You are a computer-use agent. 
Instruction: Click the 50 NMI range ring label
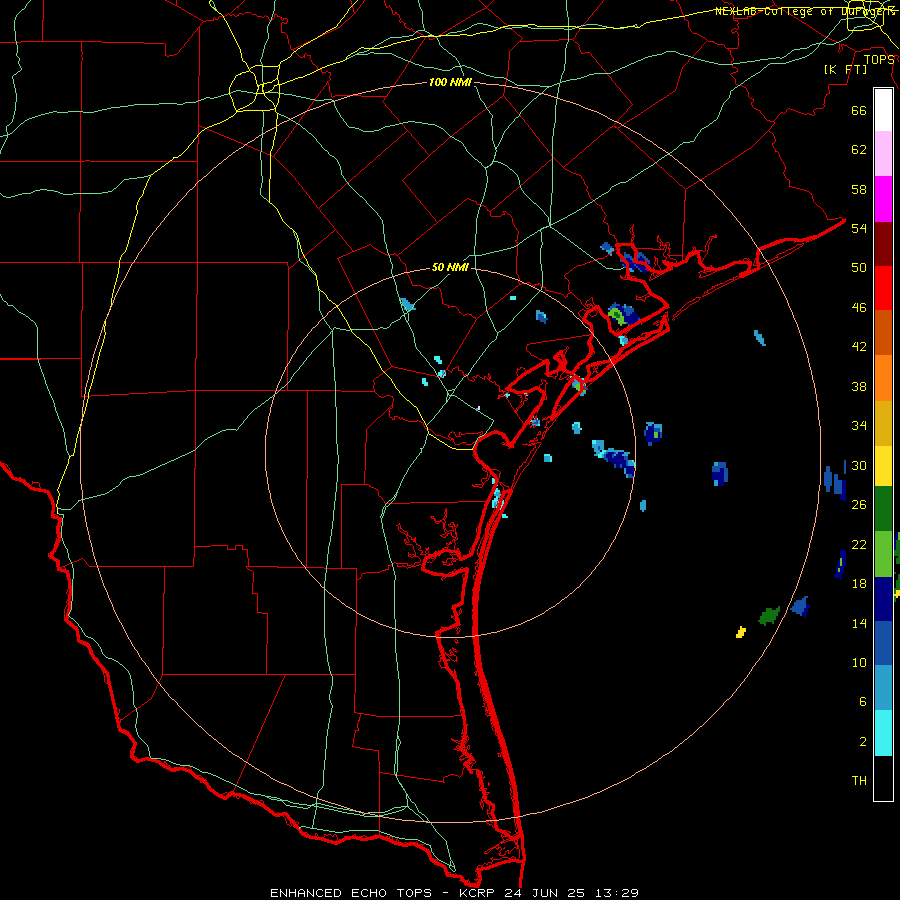(451, 267)
